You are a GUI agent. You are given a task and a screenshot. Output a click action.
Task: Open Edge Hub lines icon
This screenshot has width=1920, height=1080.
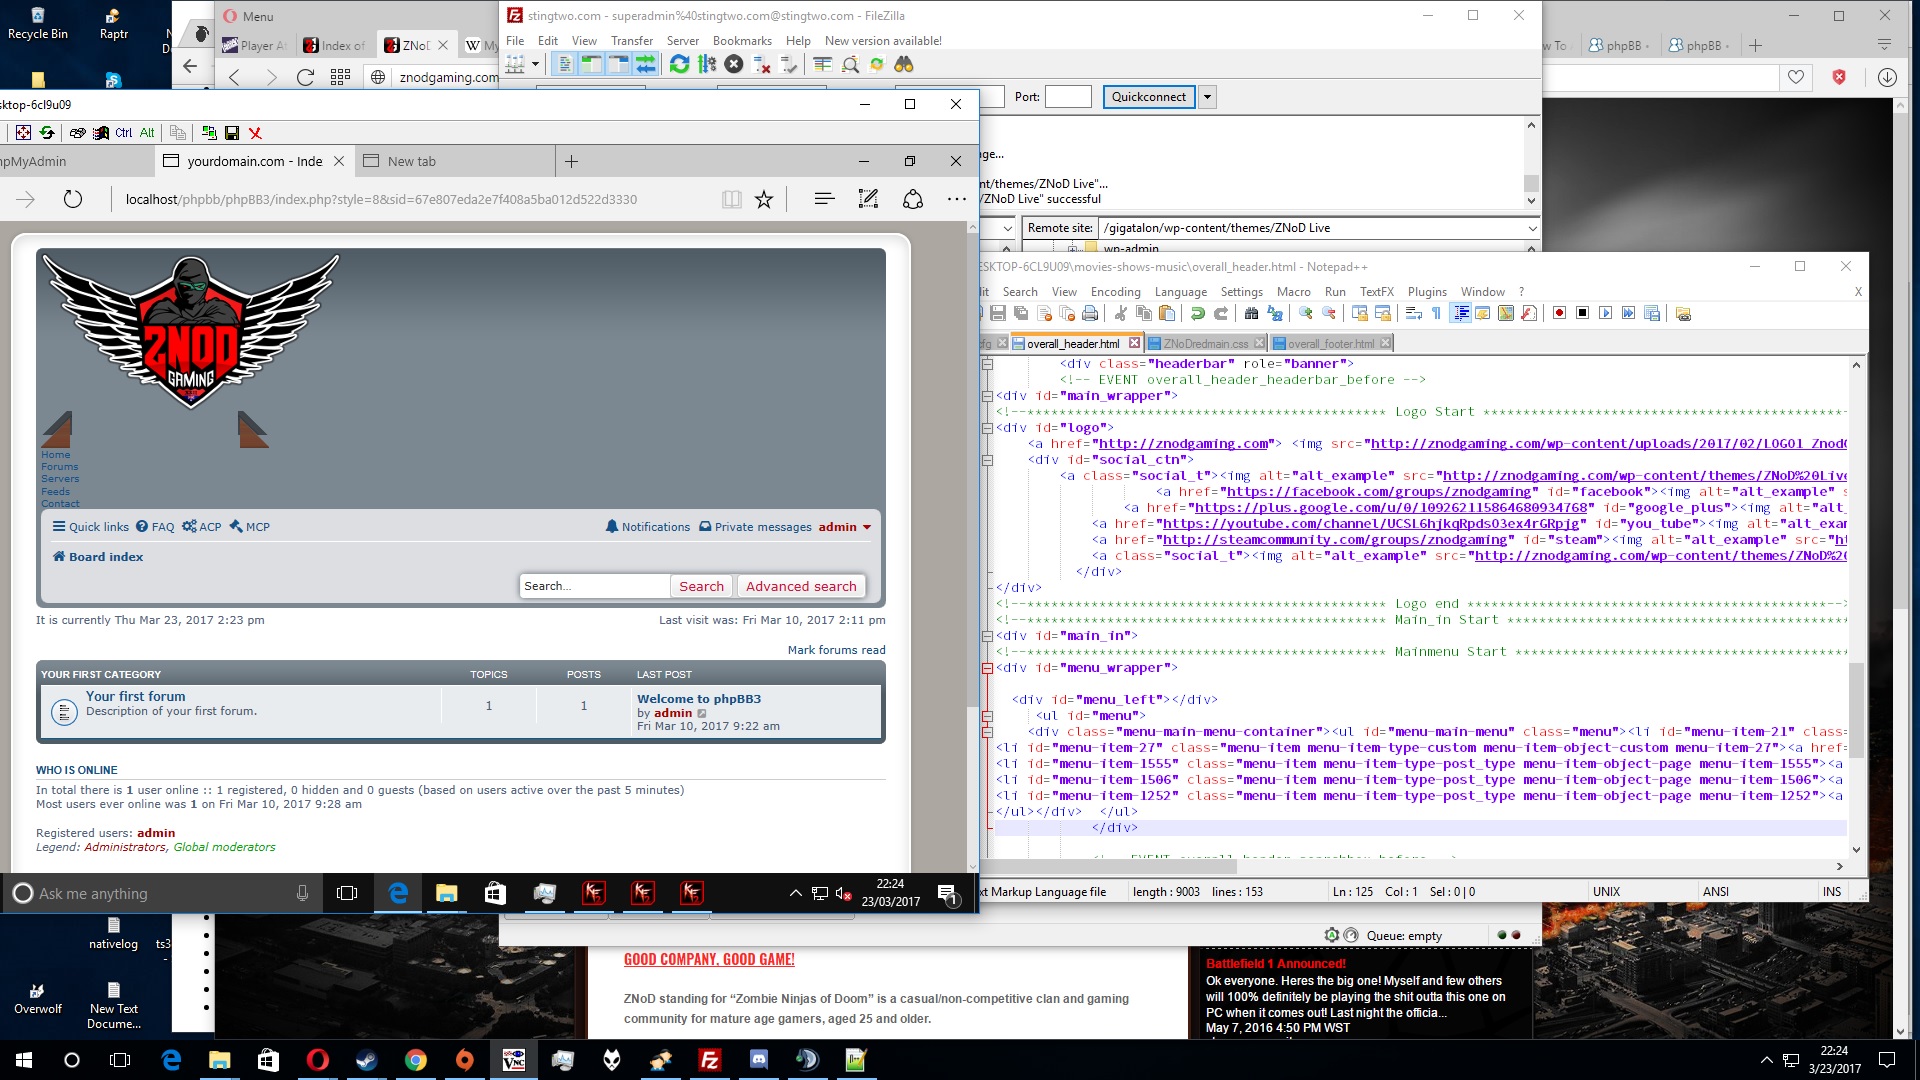(x=824, y=199)
